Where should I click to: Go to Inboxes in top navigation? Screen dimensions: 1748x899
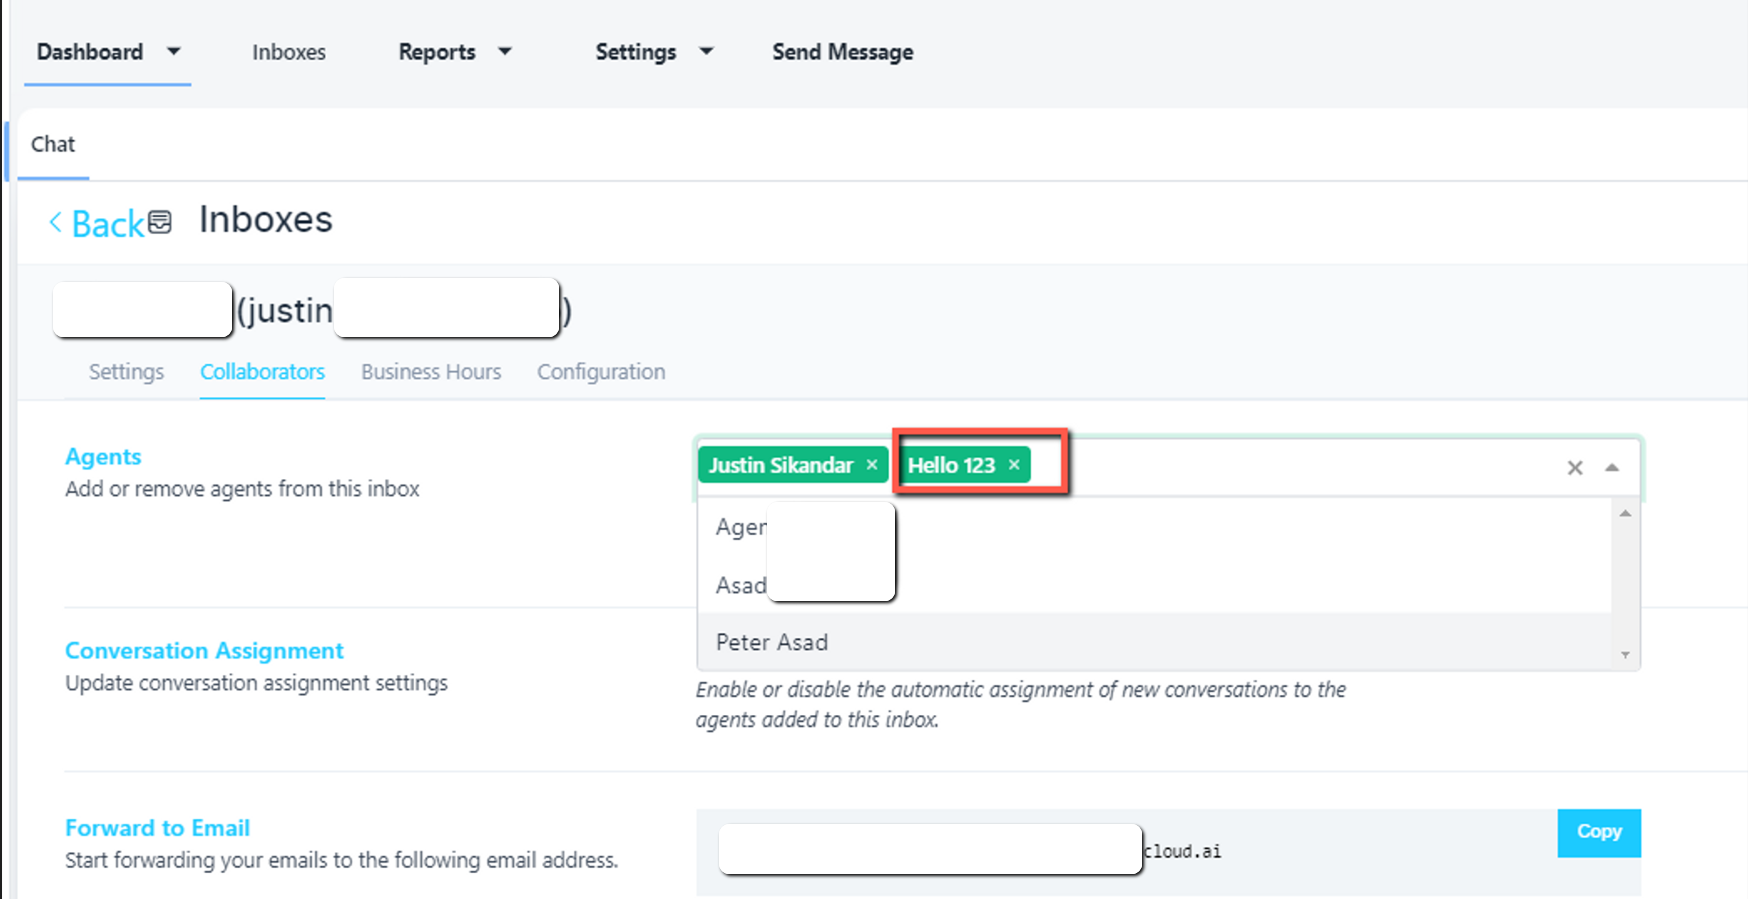pos(289,52)
